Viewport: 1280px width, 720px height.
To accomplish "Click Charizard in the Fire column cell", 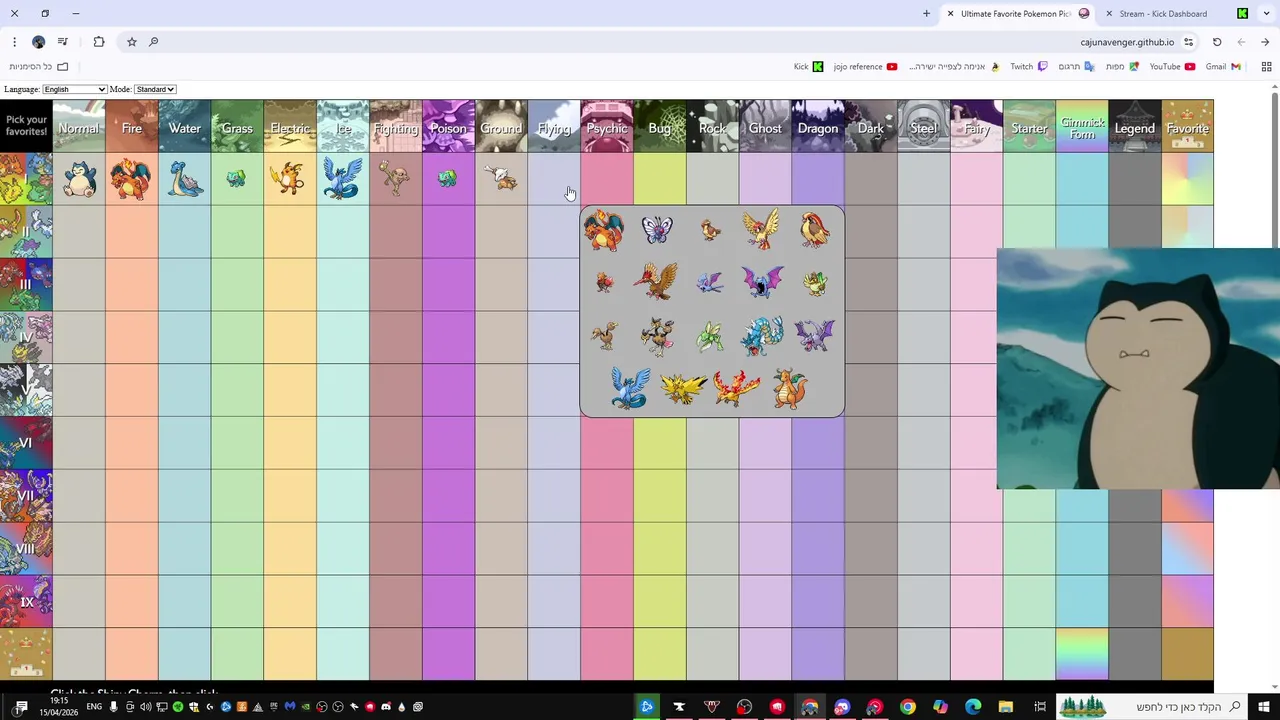I will click(131, 179).
